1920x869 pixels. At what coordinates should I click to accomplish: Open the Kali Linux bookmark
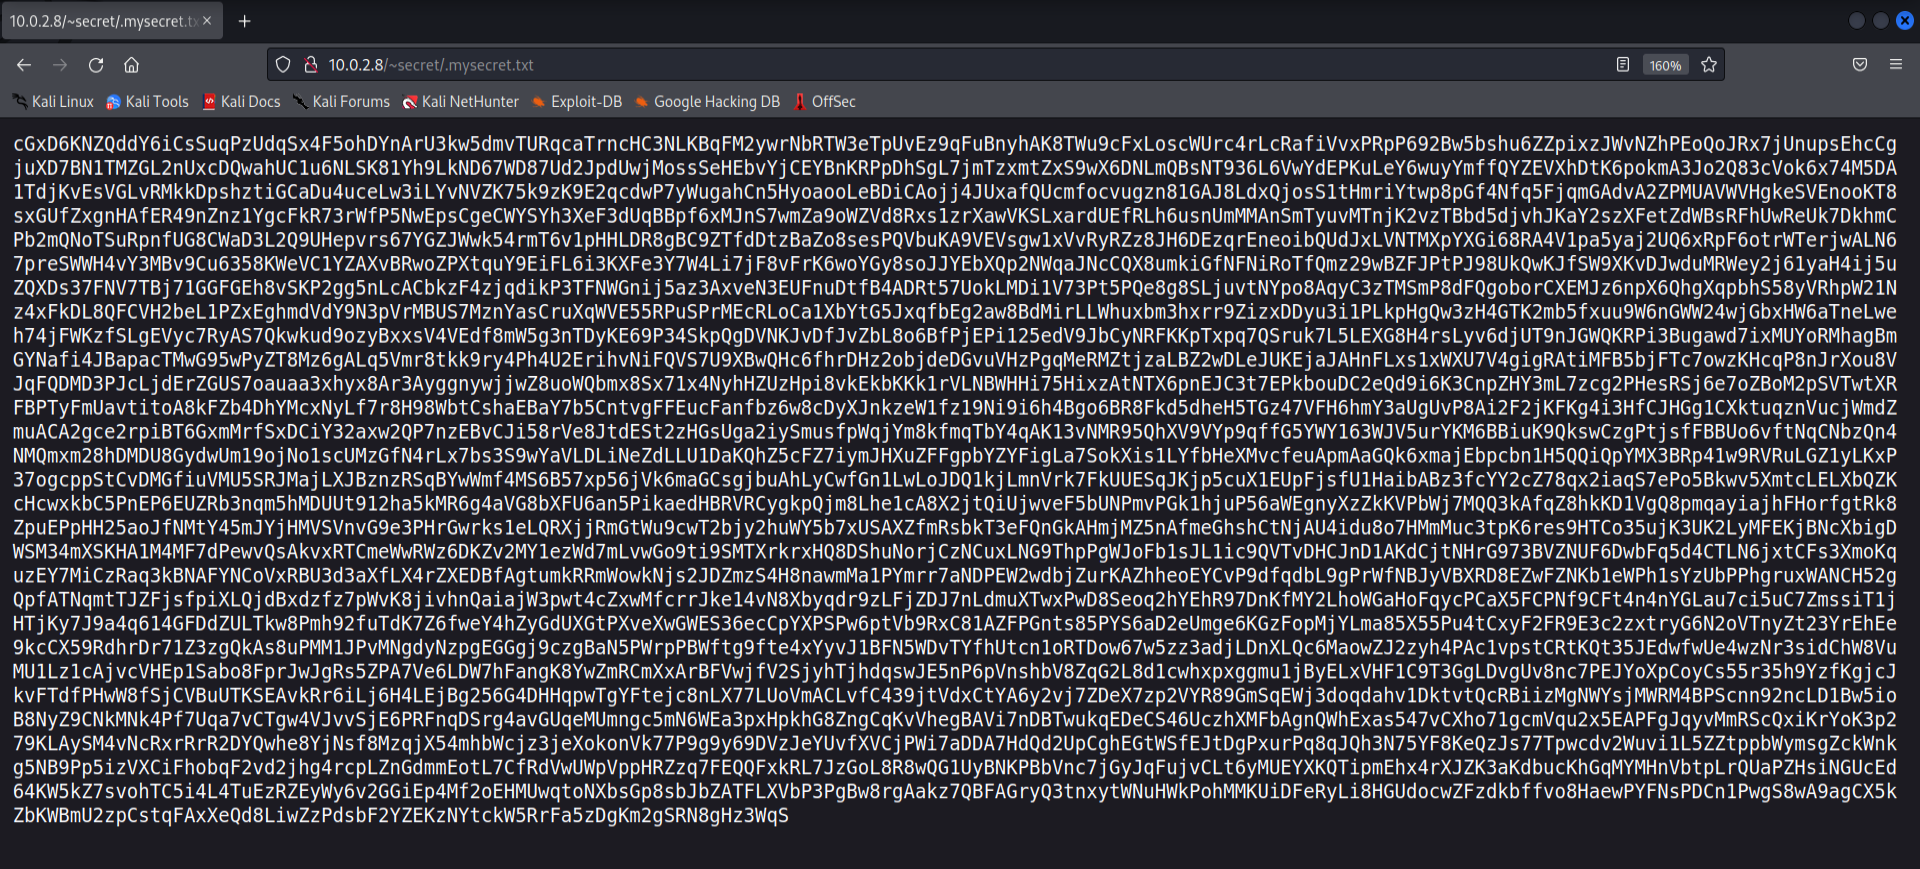(x=54, y=102)
